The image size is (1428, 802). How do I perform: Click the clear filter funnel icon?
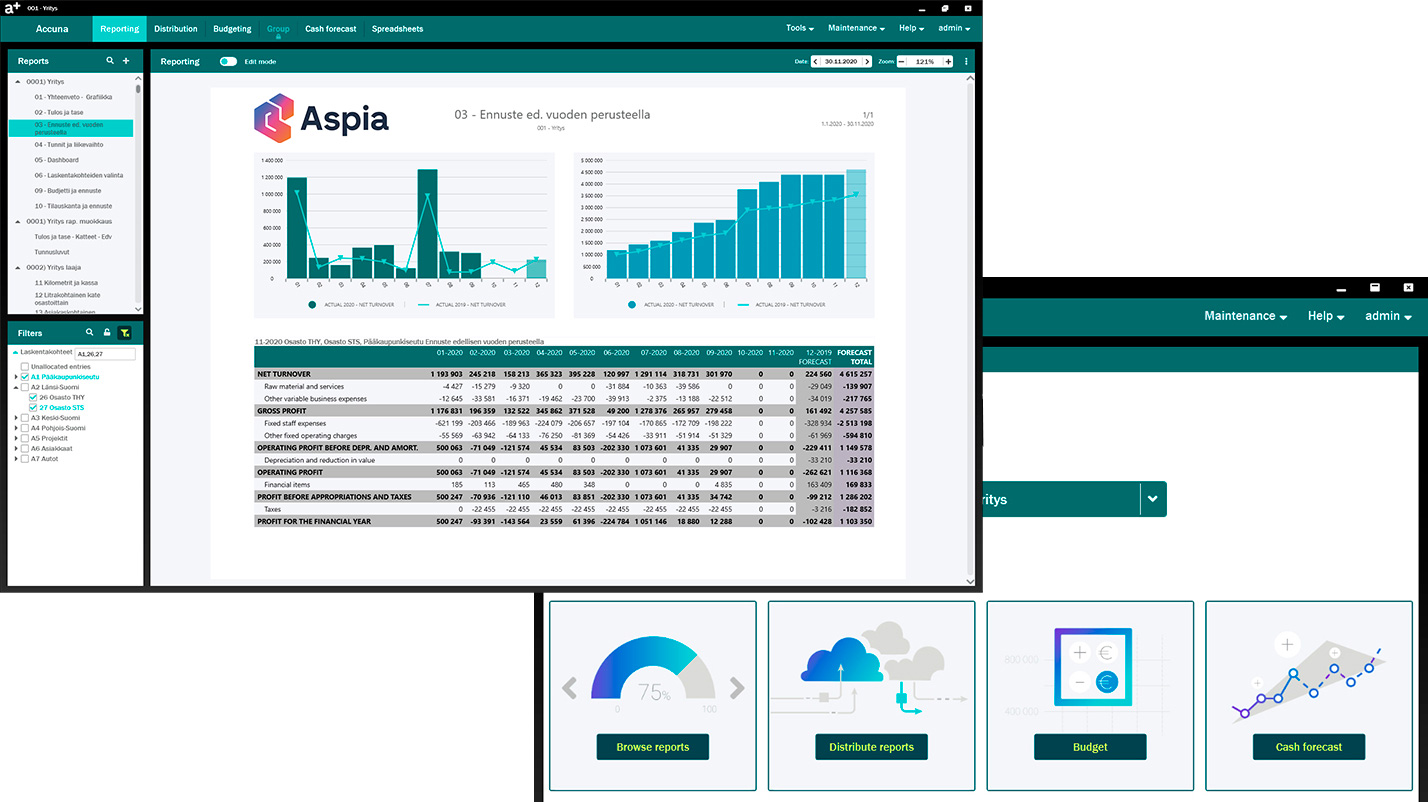pos(124,333)
